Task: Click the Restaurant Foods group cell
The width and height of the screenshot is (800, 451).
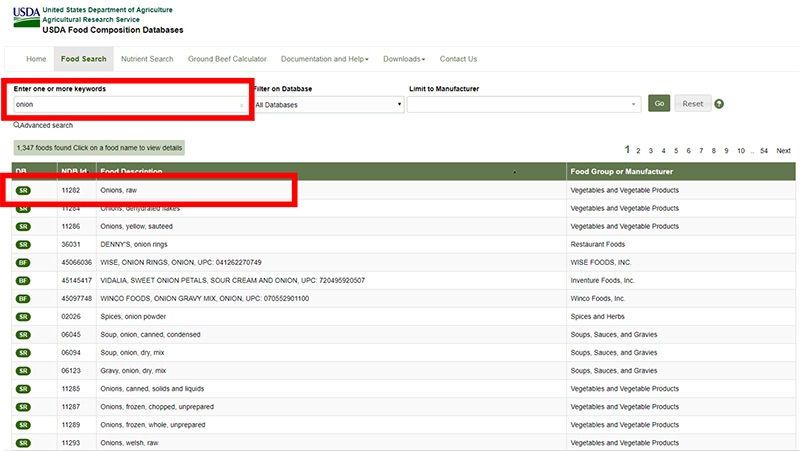Action: point(597,244)
